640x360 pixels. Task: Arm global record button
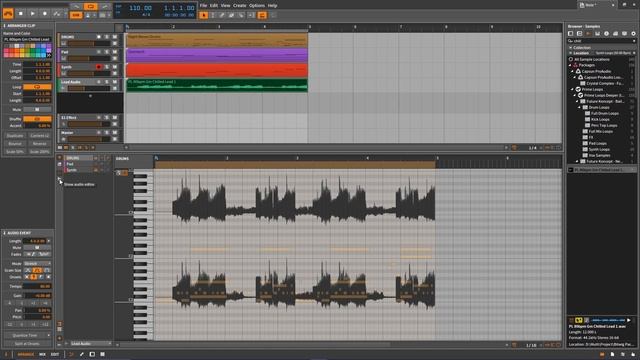tap(45, 13)
